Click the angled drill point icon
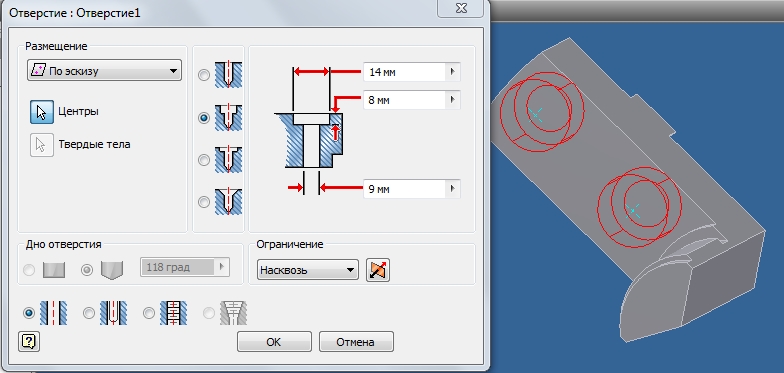784x373 pixels. coord(112,270)
